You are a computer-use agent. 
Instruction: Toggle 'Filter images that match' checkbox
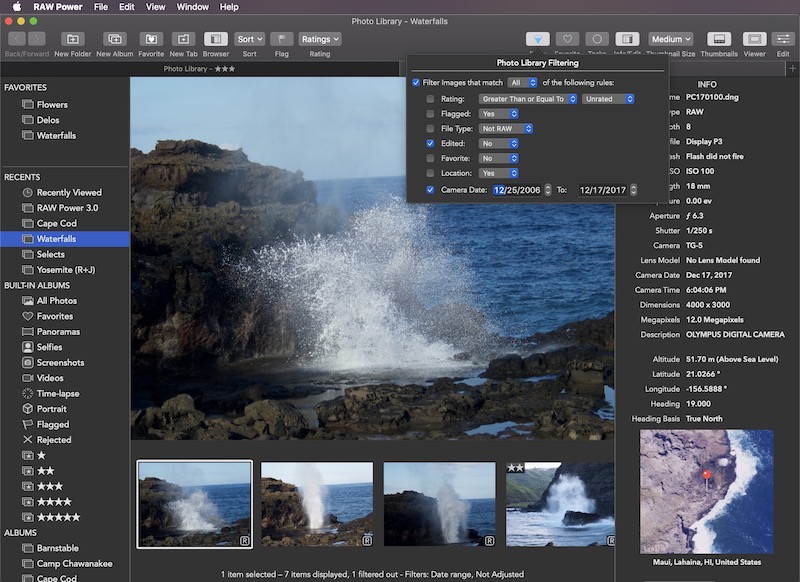(416, 83)
